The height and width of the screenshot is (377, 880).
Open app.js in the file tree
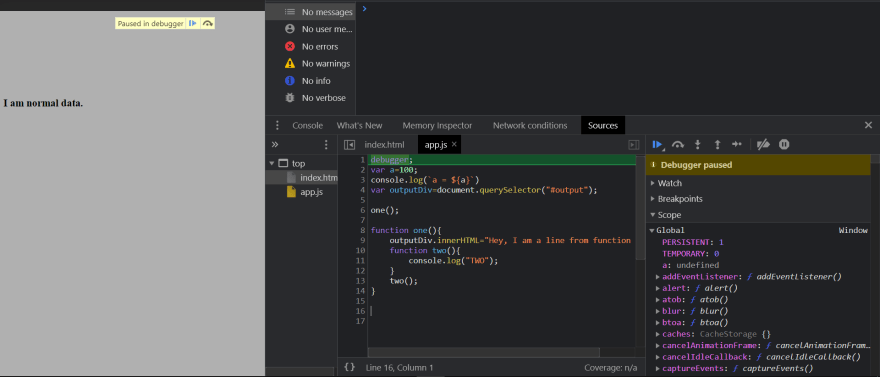pos(305,192)
